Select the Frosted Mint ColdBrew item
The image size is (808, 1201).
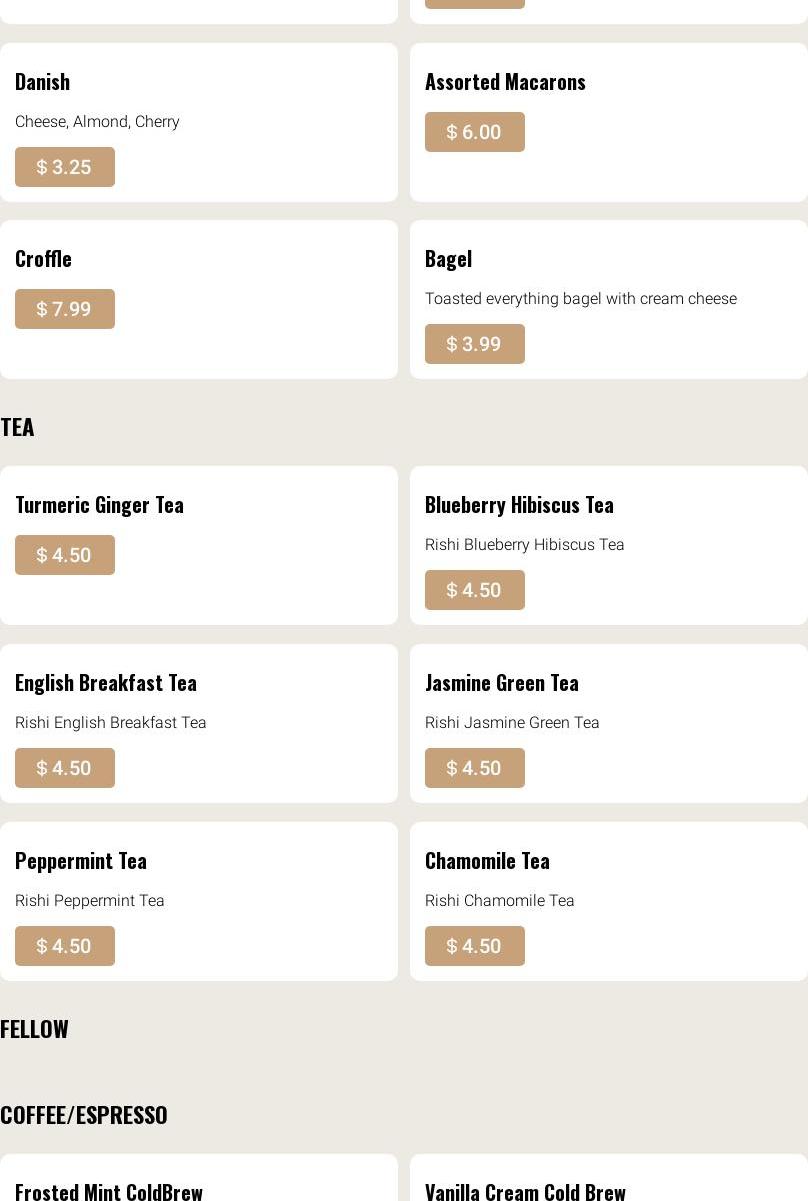[109, 1190]
